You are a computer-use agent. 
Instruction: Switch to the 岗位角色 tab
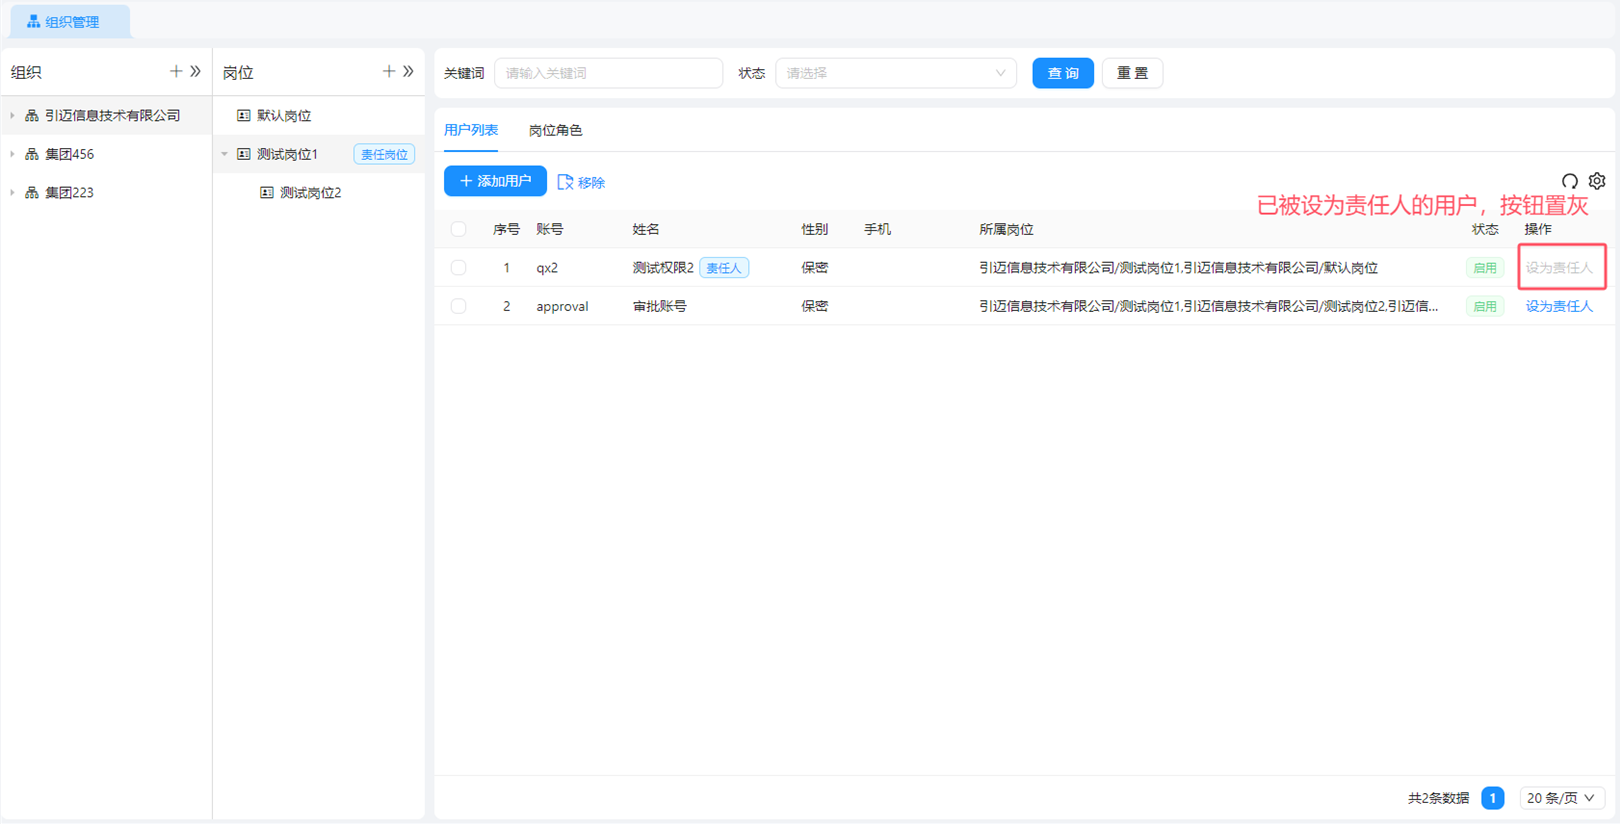pos(555,131)
